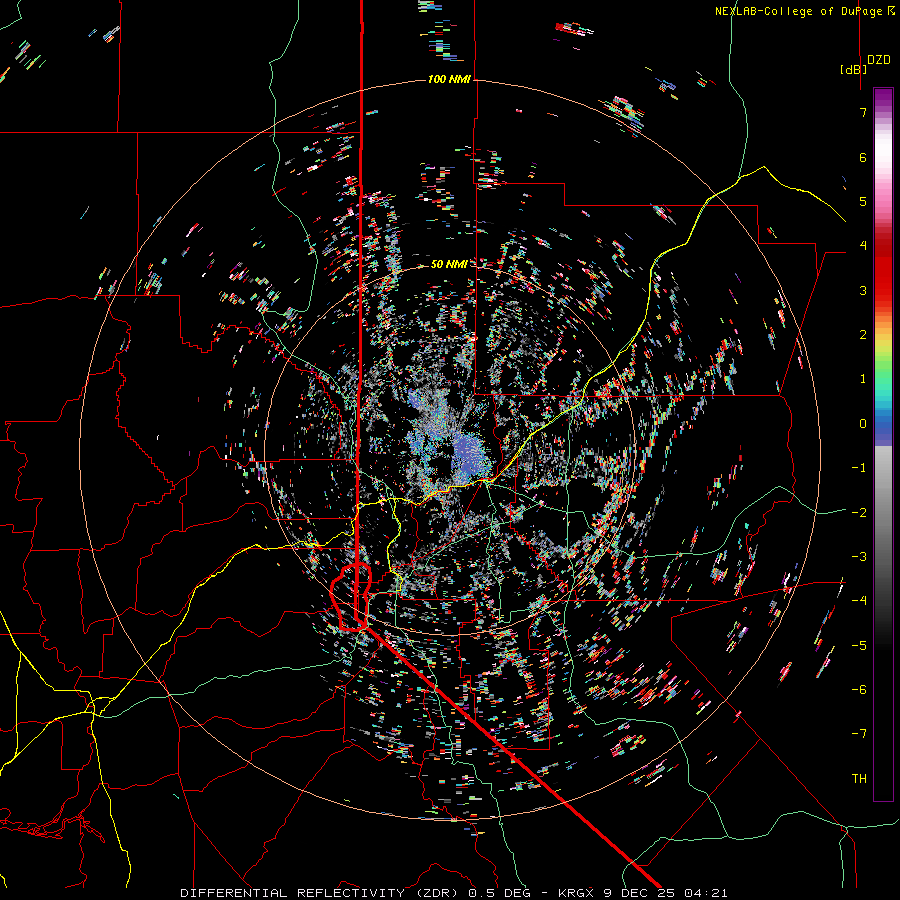The width and height of the screenshot is (900, 900).
Task: Click the -1 value on the color scale
Action: [x=859, y=468]
